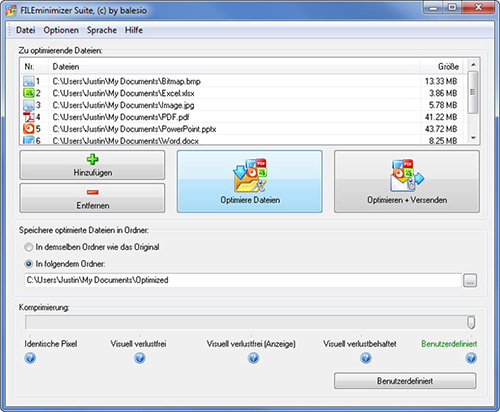Open help icon under Visuell verlustfrei (Anzeige)
This screenshot has height=412, width=500.
point(253,358)
